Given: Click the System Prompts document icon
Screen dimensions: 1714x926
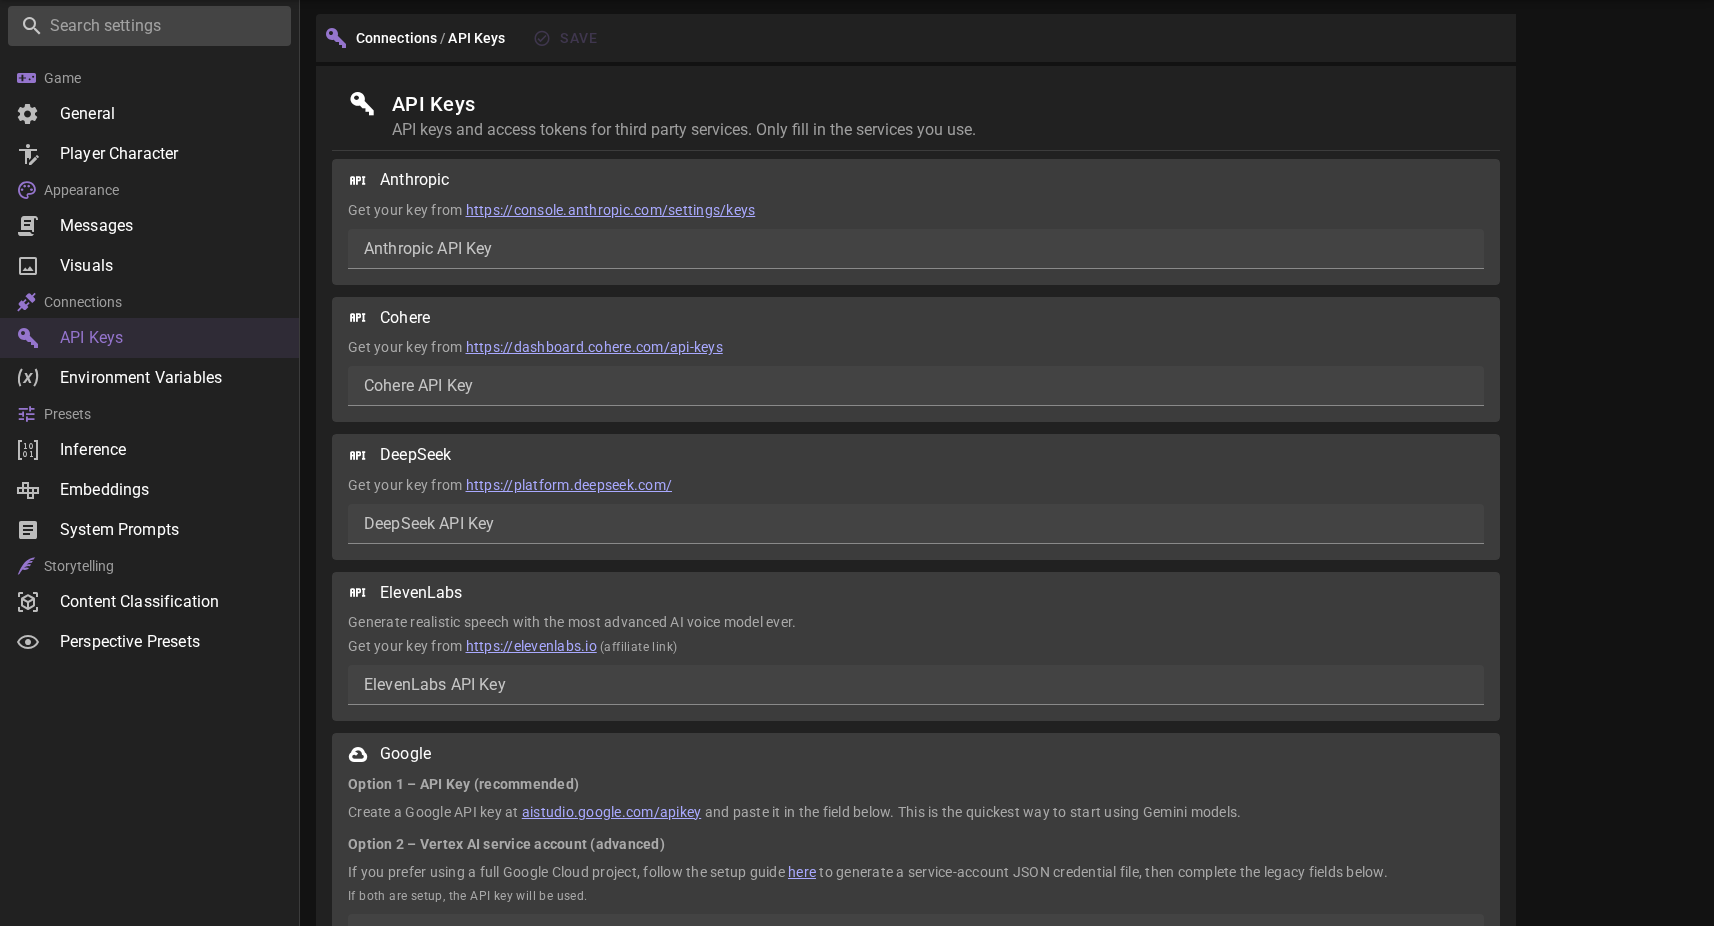Looking at the screenshot, I should pos(28,530).
